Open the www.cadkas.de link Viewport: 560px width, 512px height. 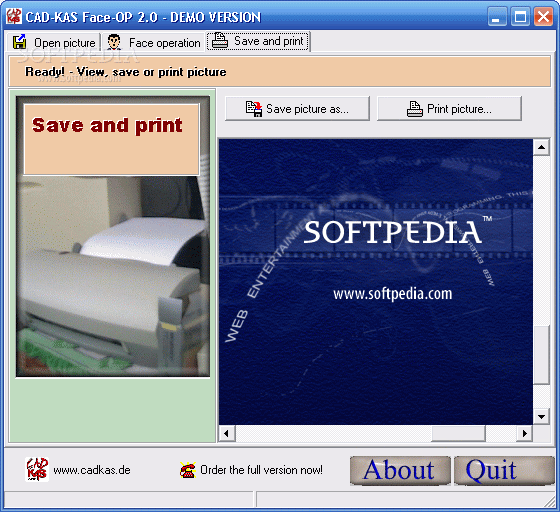(x=92, y=470)
